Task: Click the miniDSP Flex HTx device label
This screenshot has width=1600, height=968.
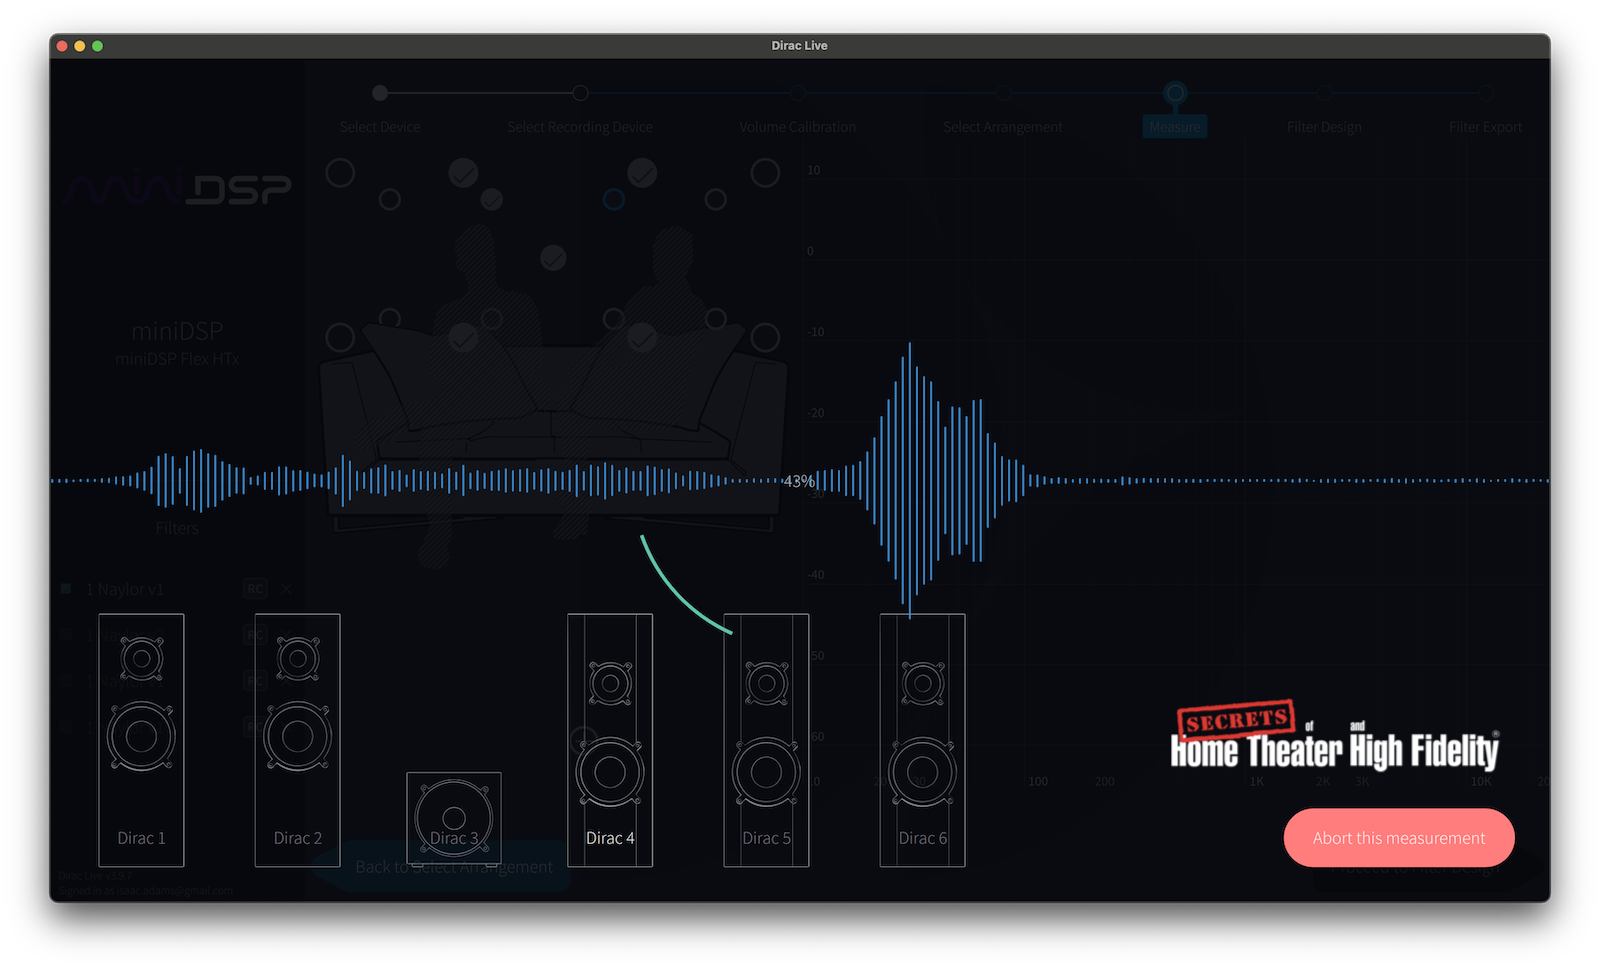Action: point(177,359)
